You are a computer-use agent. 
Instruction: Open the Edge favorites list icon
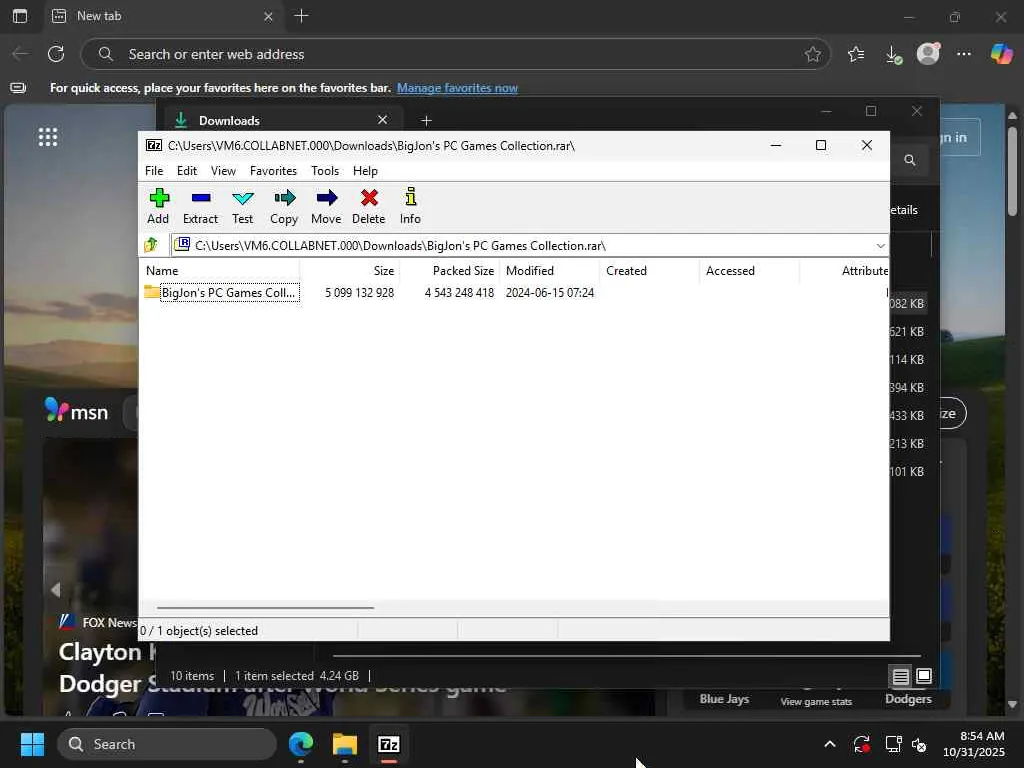tap(856, 54)
